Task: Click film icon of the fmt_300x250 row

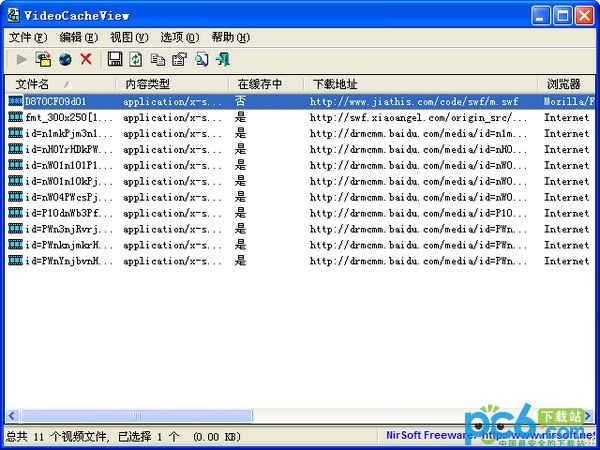Action: pyautogui.click(x=16, y=117)
